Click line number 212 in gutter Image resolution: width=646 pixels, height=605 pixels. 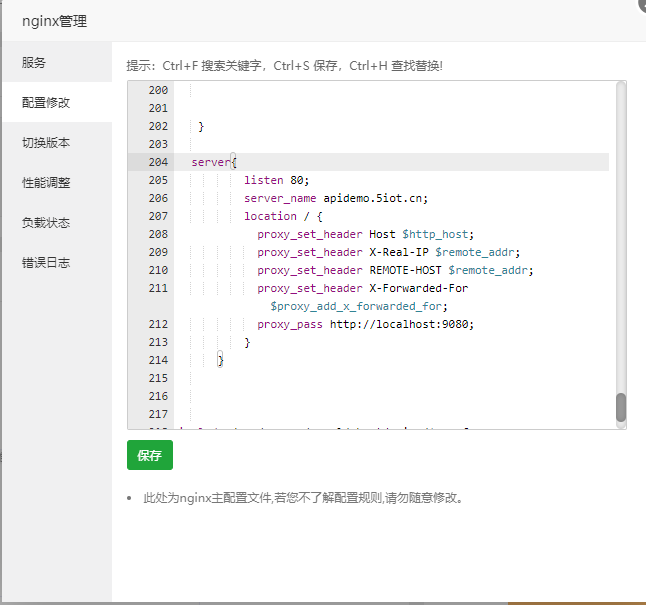coord(157,324)
